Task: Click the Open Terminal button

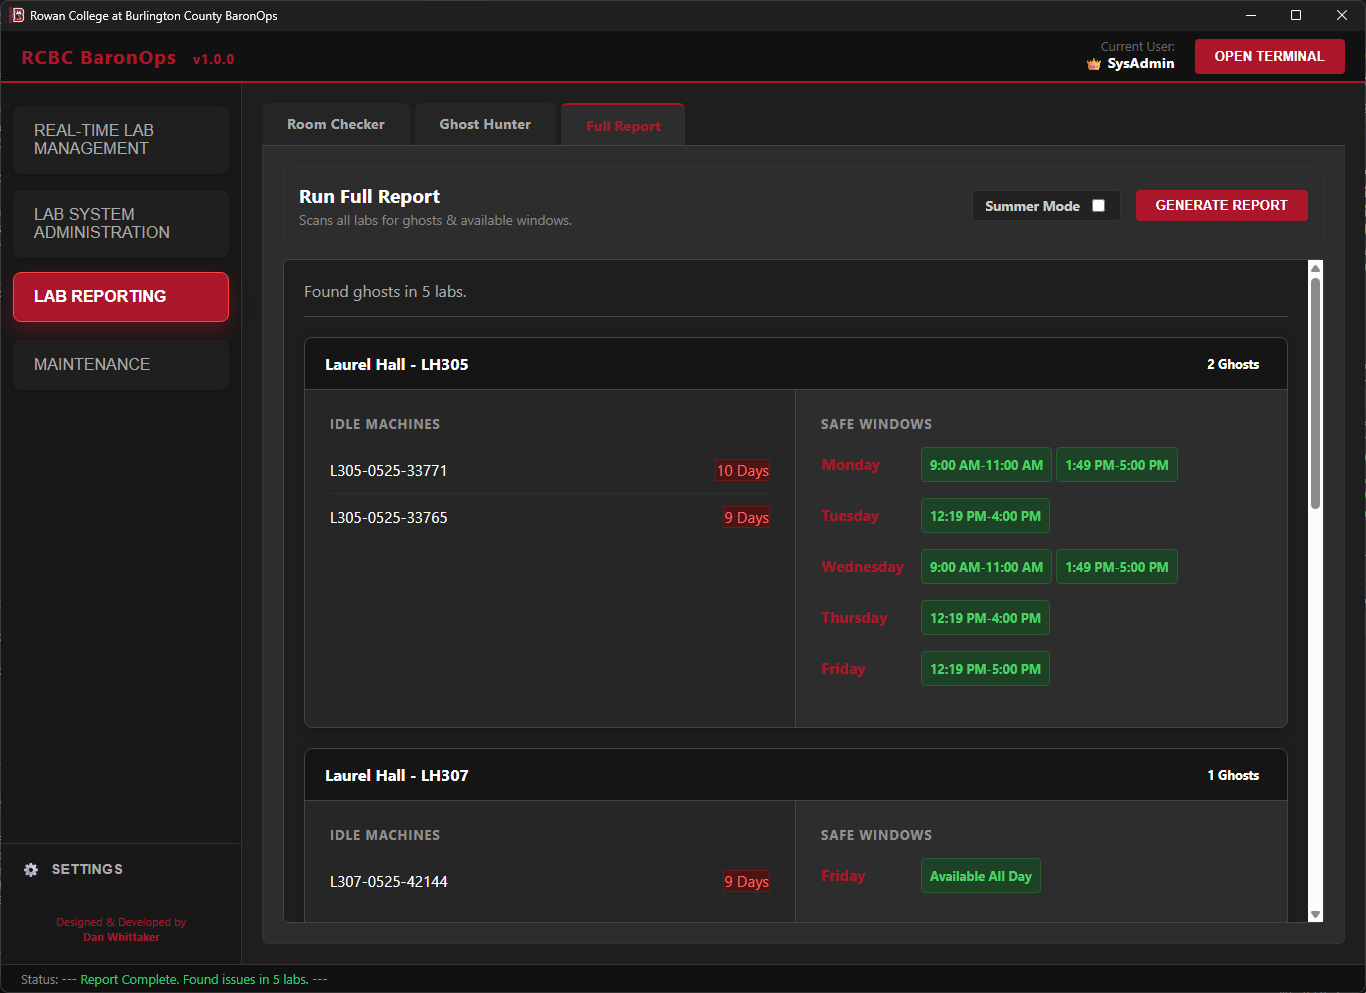Action: click(x=1269, y=56)
